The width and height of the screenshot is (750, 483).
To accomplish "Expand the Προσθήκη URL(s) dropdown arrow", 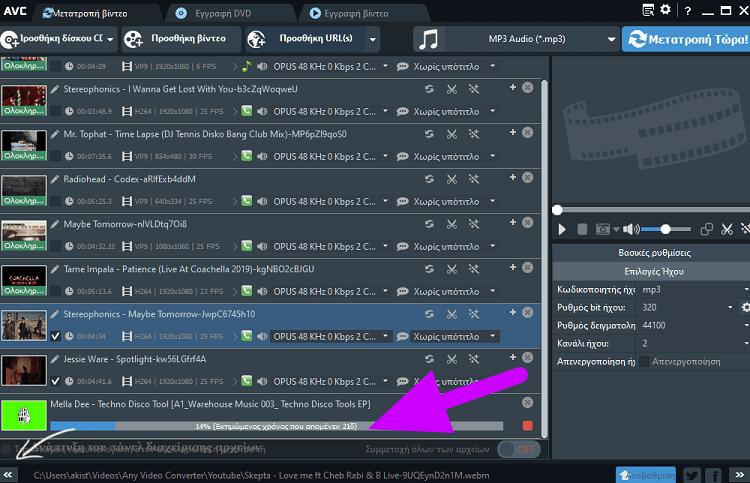I will [373, 39].
